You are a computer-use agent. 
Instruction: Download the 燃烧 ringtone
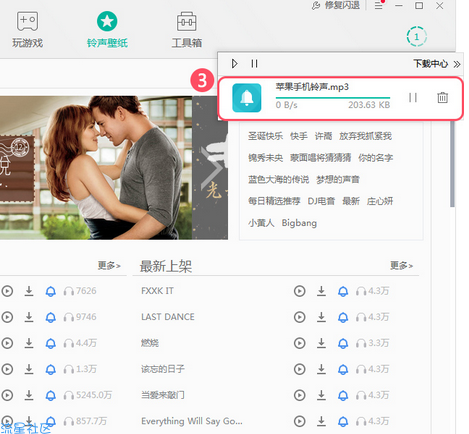[321, 343]
